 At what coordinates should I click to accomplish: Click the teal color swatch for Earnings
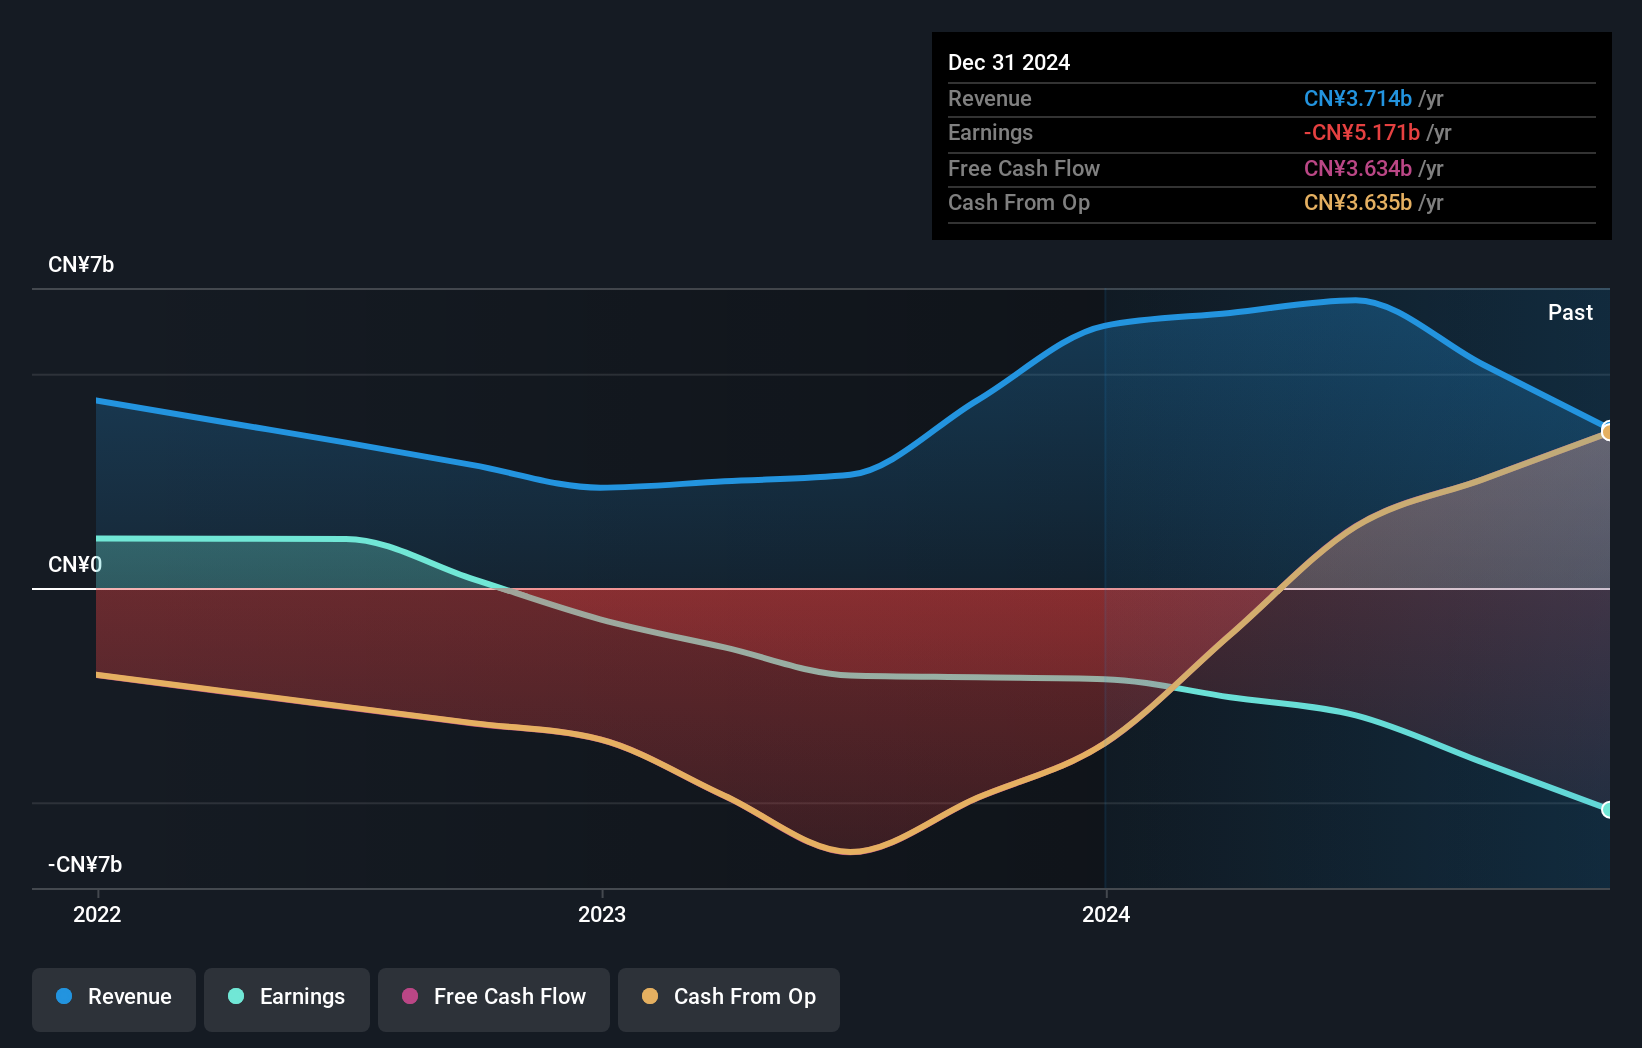(x=237, y=997)
